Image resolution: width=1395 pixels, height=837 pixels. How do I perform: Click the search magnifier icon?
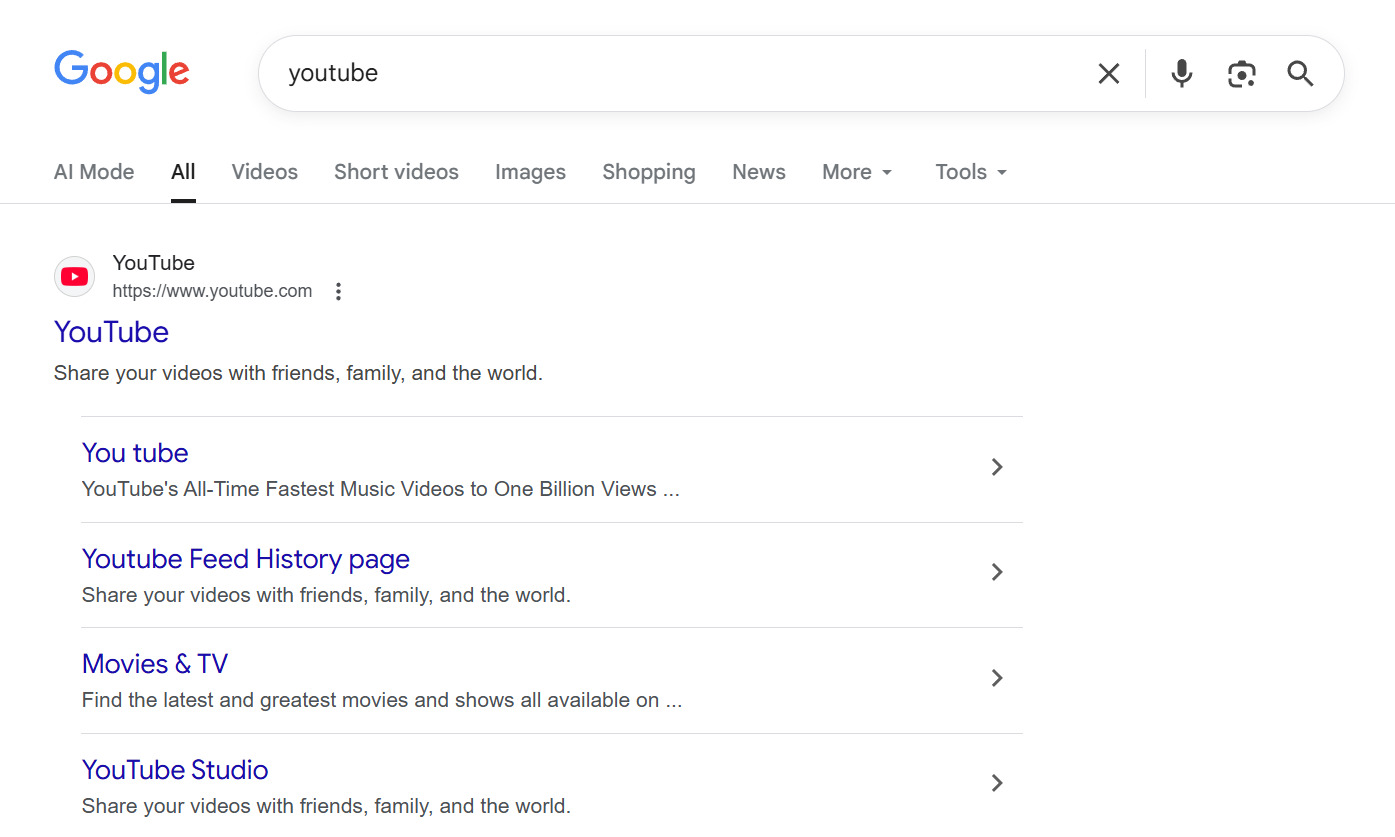[1299, 73]
